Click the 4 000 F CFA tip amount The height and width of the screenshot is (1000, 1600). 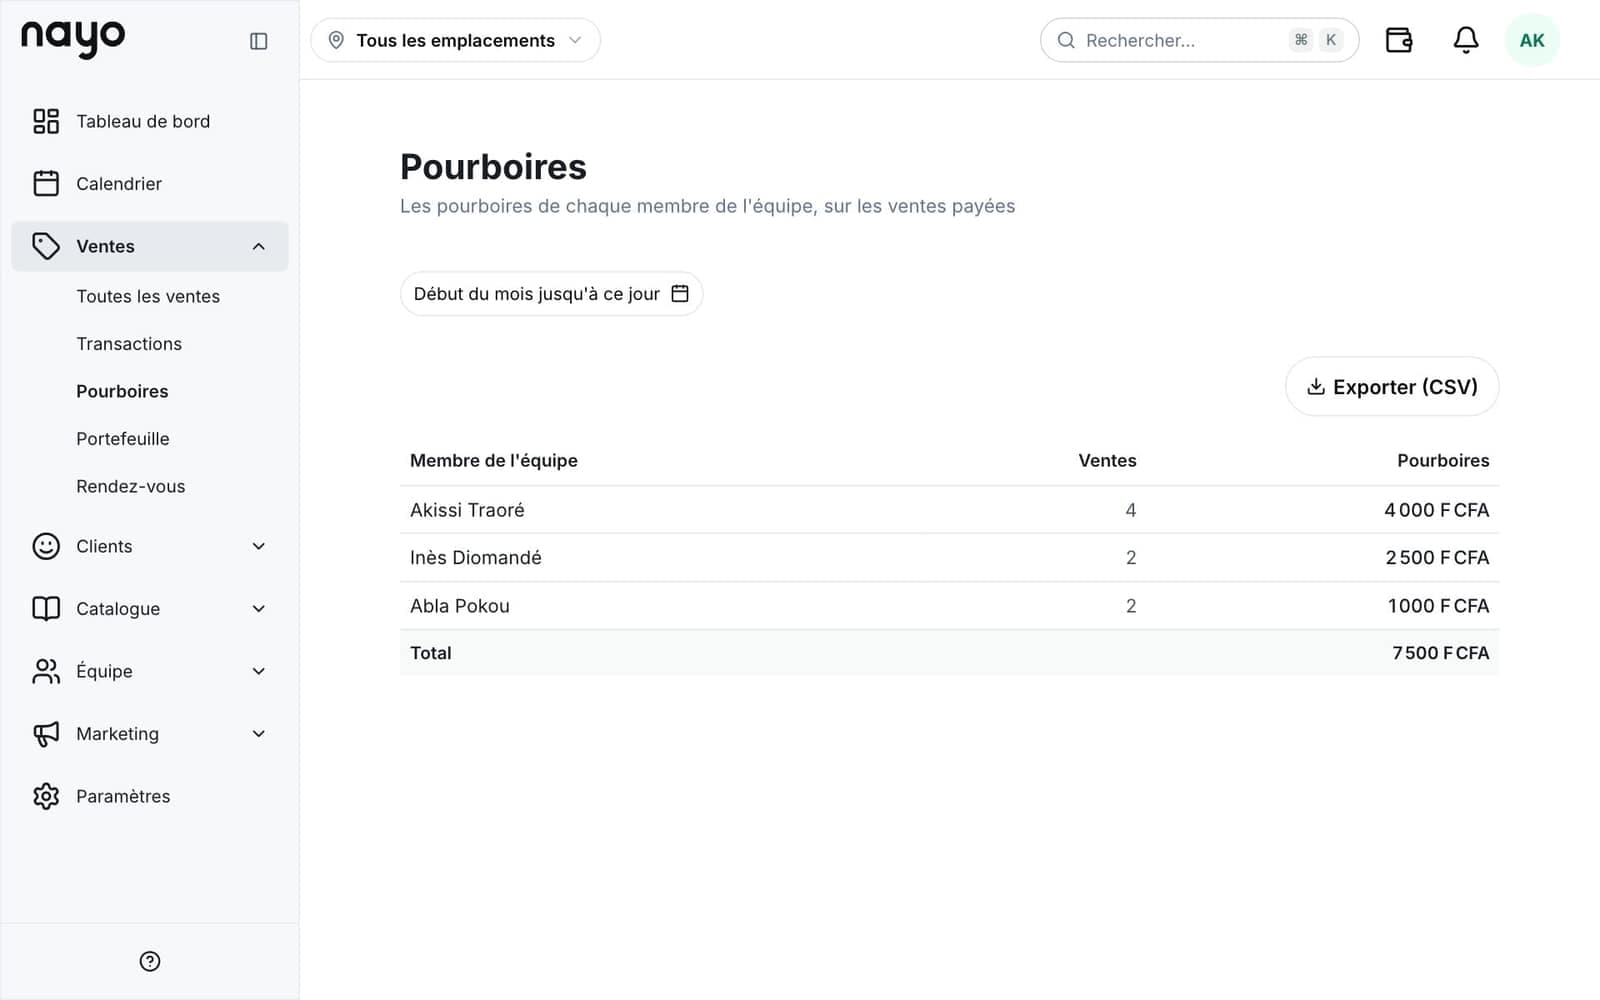tap(1437, 510)
